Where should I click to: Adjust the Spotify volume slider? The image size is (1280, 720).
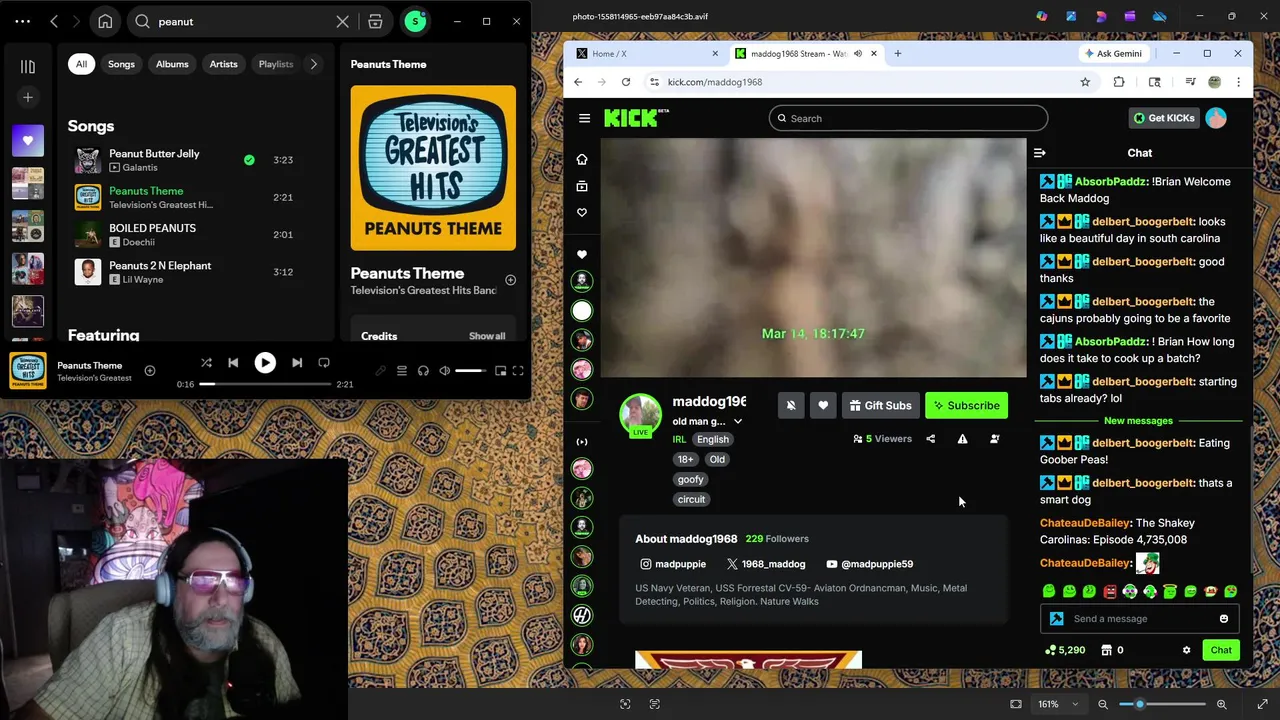click(470, 371)
